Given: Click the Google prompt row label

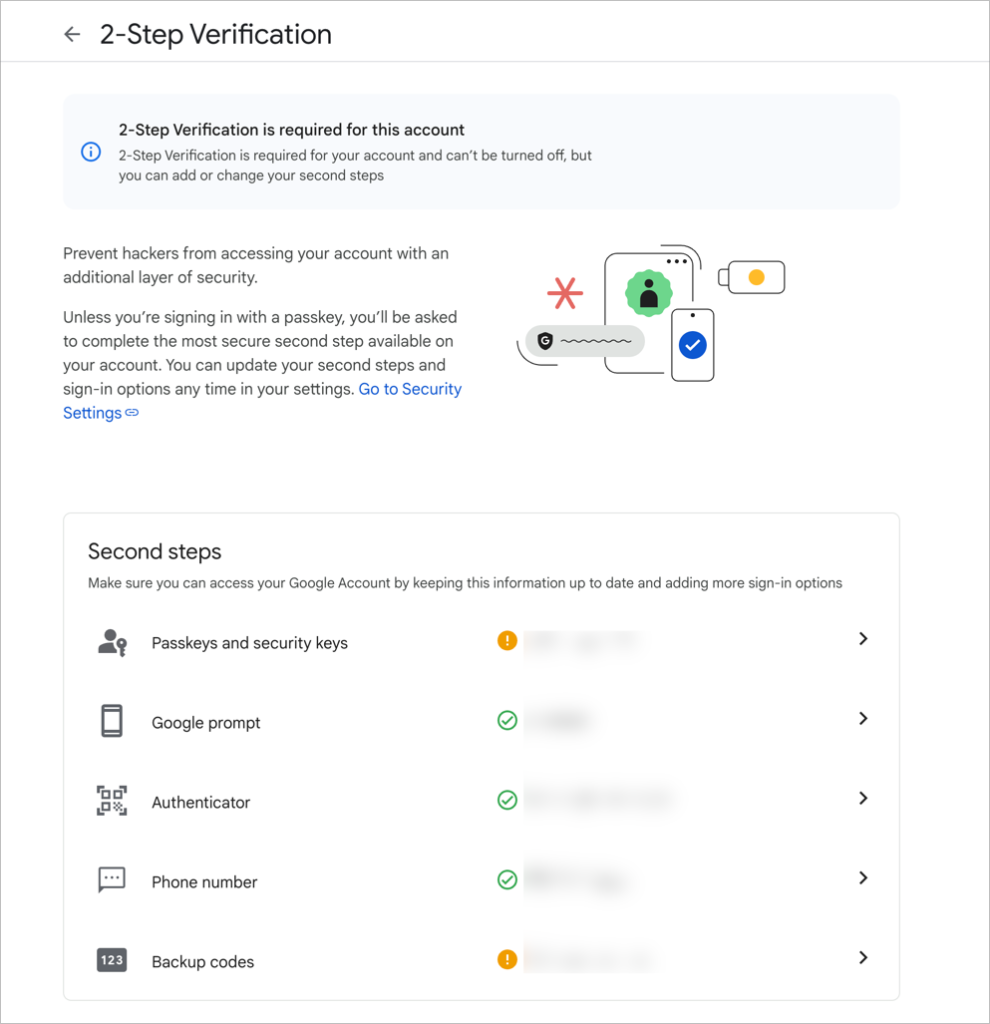Looking at the screenshot, I should pyautogui.click(x=206, y=721).
